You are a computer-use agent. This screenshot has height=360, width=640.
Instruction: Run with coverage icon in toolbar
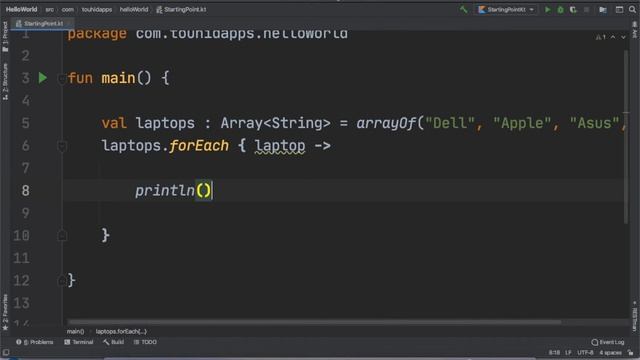[573, 9]
